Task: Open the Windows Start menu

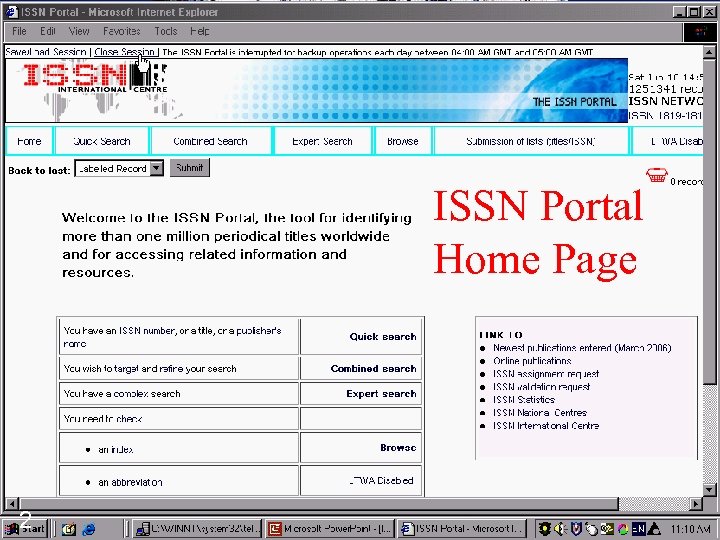Action: click(x=26, y=529)
